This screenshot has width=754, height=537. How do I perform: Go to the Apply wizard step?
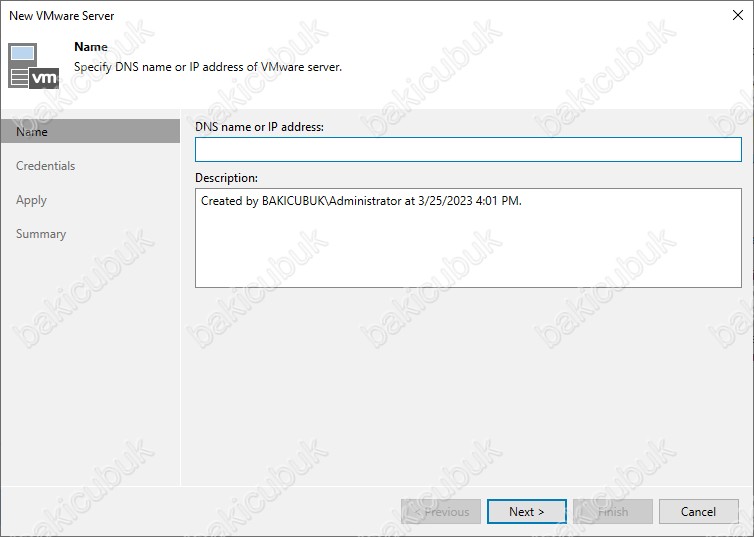click(x=31, y=200)
